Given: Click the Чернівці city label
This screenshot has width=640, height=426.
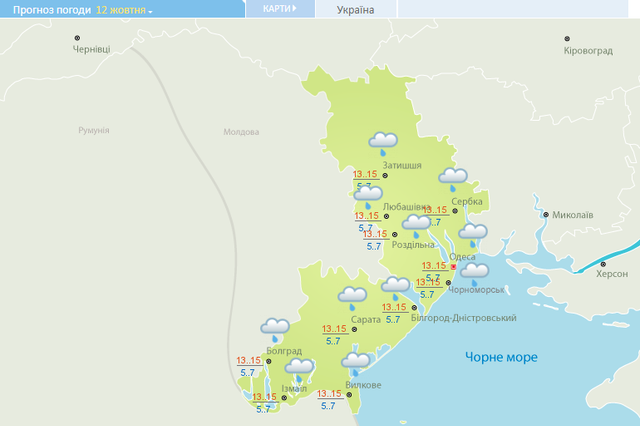Looking at the screenshot, I should (x=91, y=50).
